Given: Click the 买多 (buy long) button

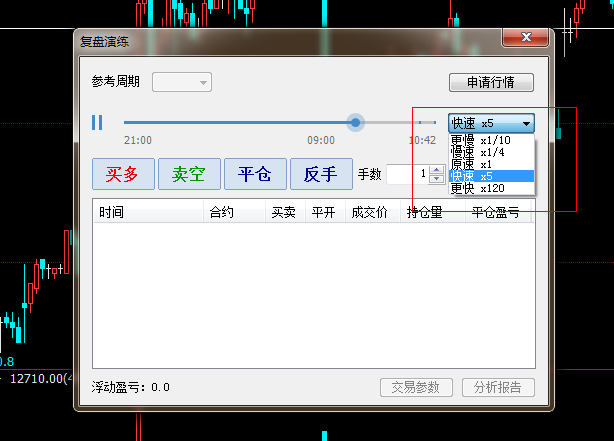Looking at the screenshot, I should pyautogui.click(x=123, y=174).
